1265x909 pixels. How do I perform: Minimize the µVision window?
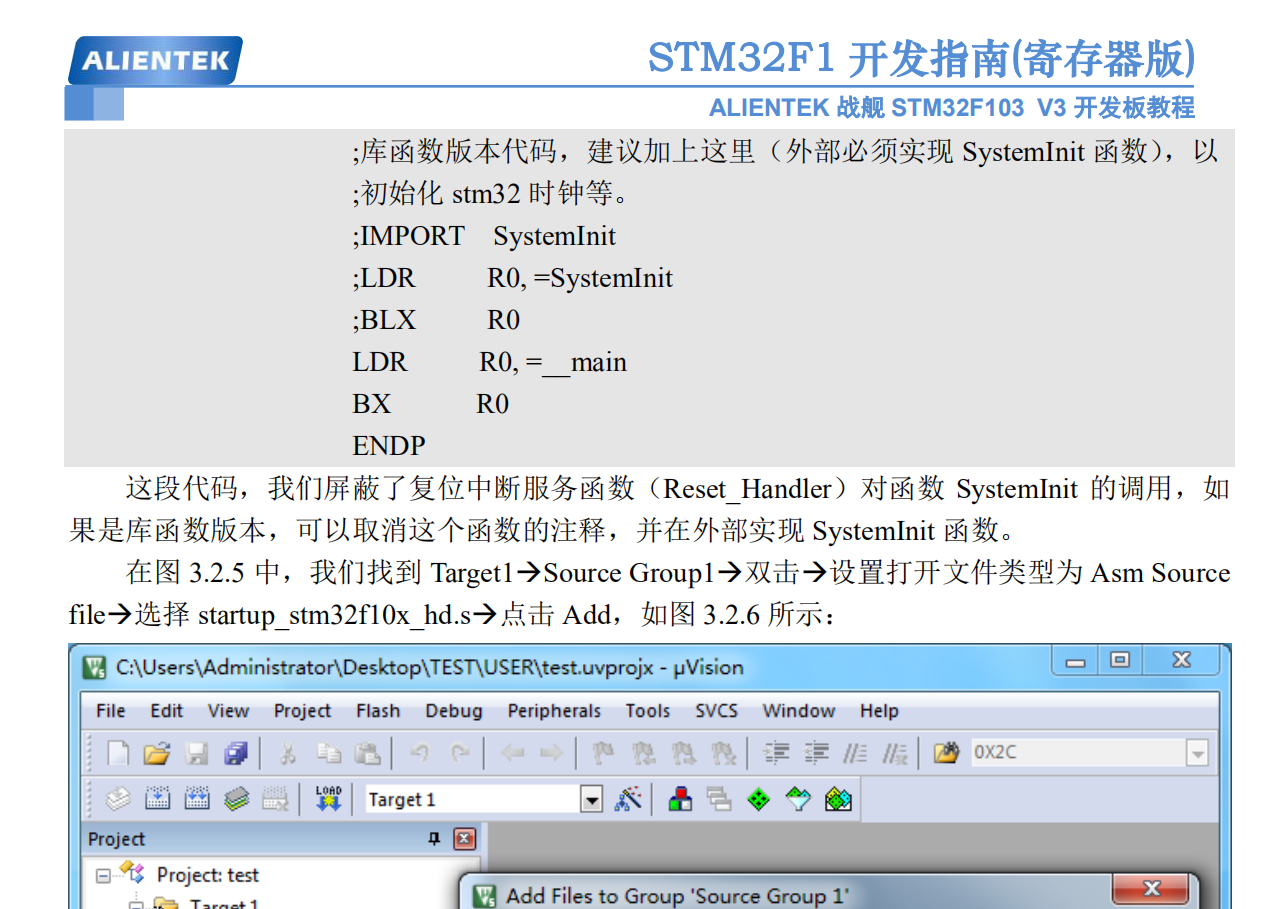tap(1076, 661)
